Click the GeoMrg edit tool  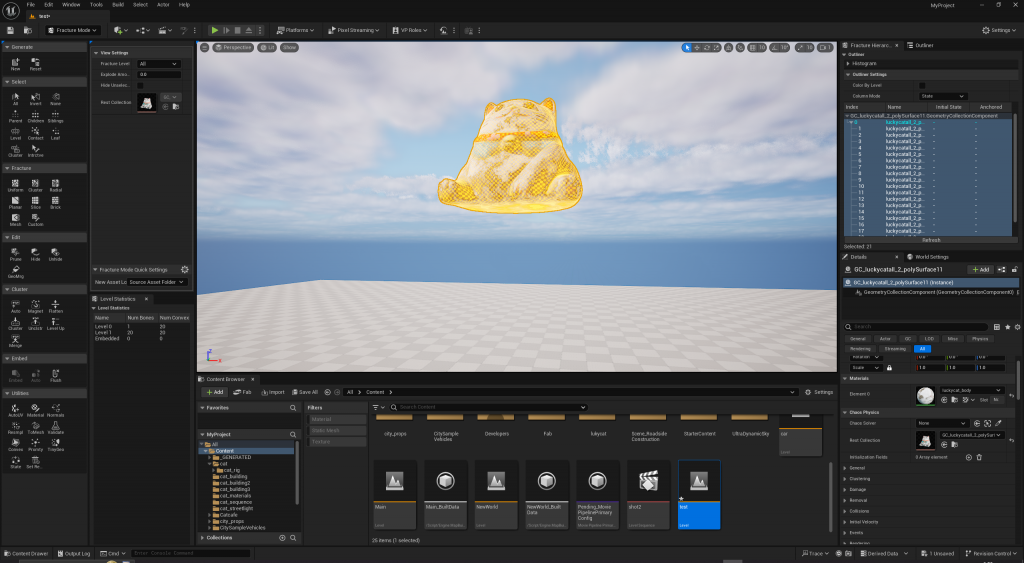(x=16, y=272)
